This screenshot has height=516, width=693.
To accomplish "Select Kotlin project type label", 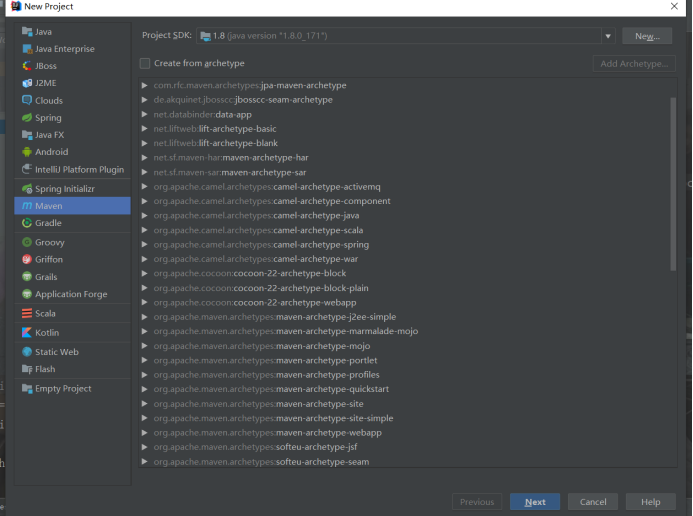I will pos(47,332).
